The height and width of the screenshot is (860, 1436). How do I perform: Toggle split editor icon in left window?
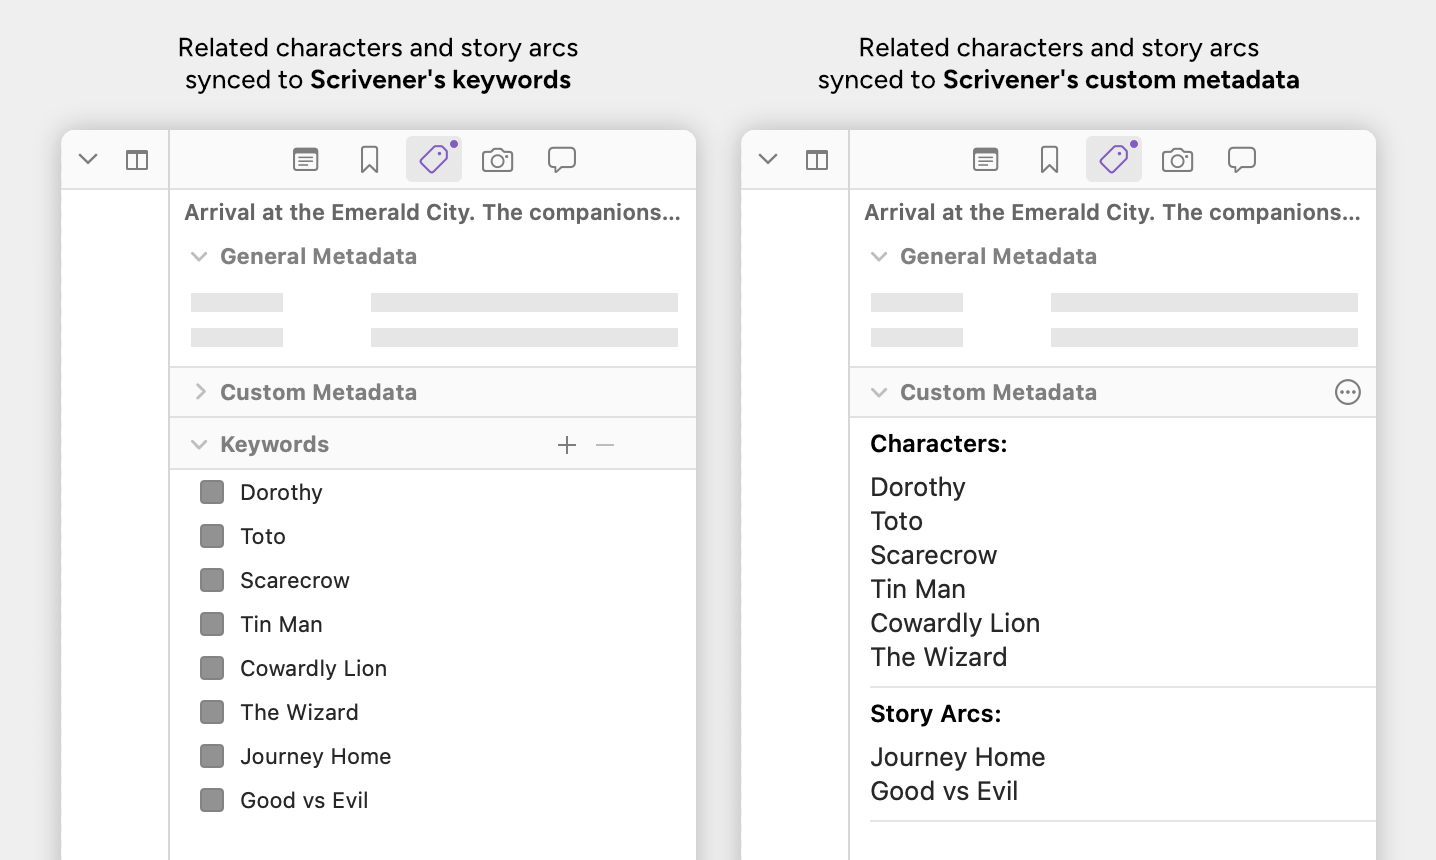137,160
